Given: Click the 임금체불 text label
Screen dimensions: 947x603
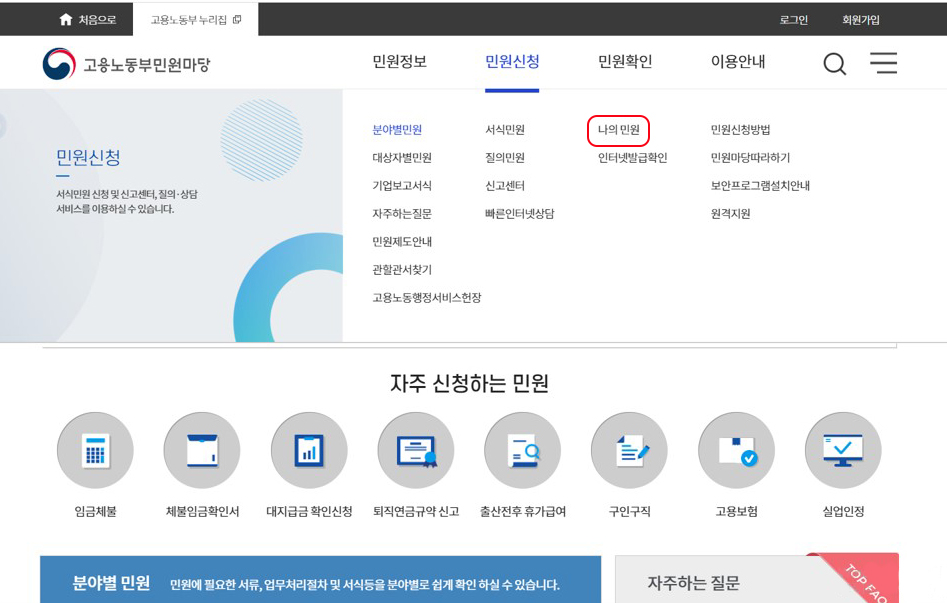Looking at the screenshot, I should (95, 512).
